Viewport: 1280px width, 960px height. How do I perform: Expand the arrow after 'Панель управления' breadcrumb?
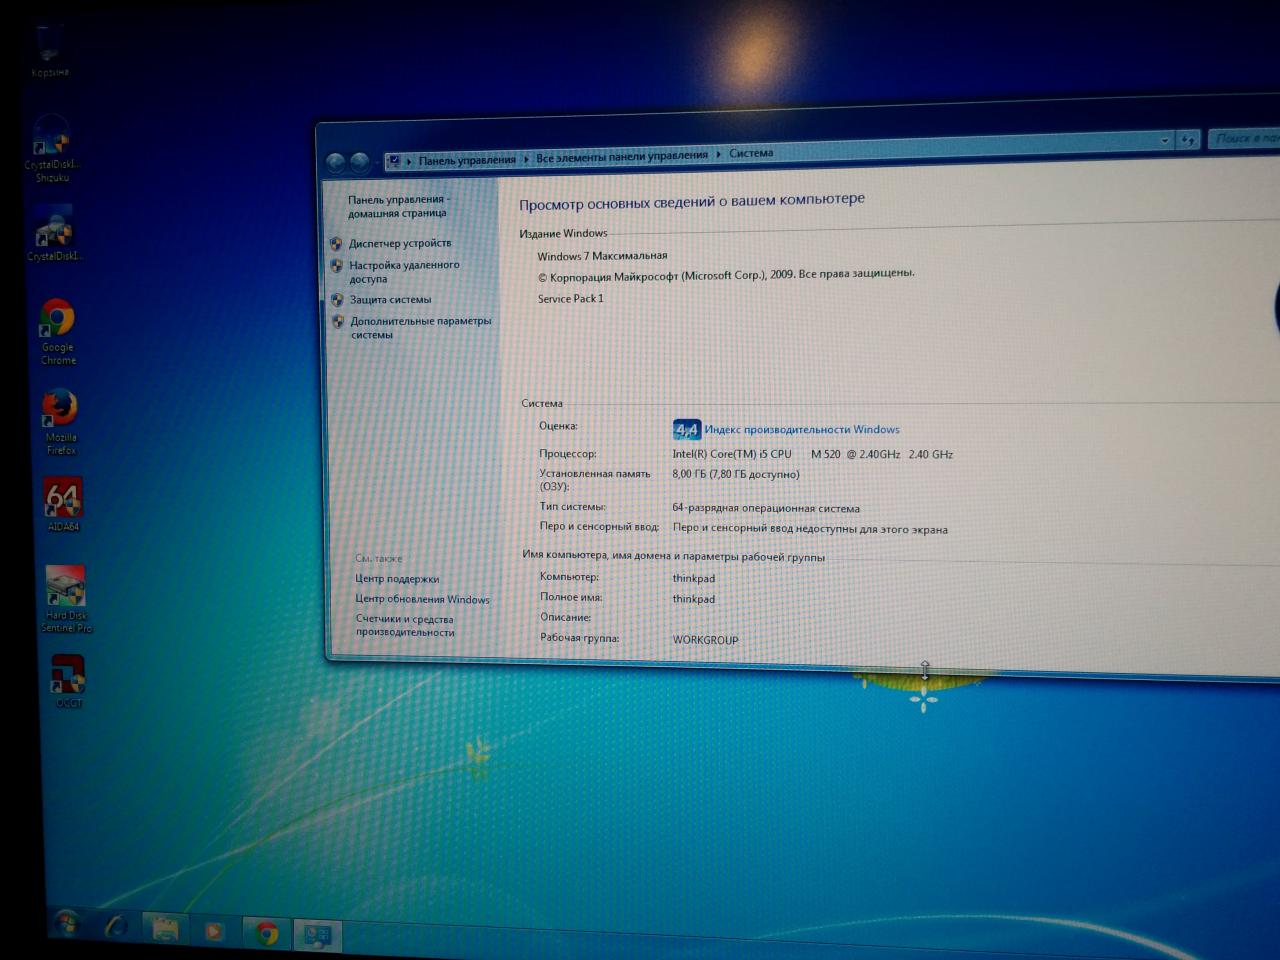coord(526,159)
